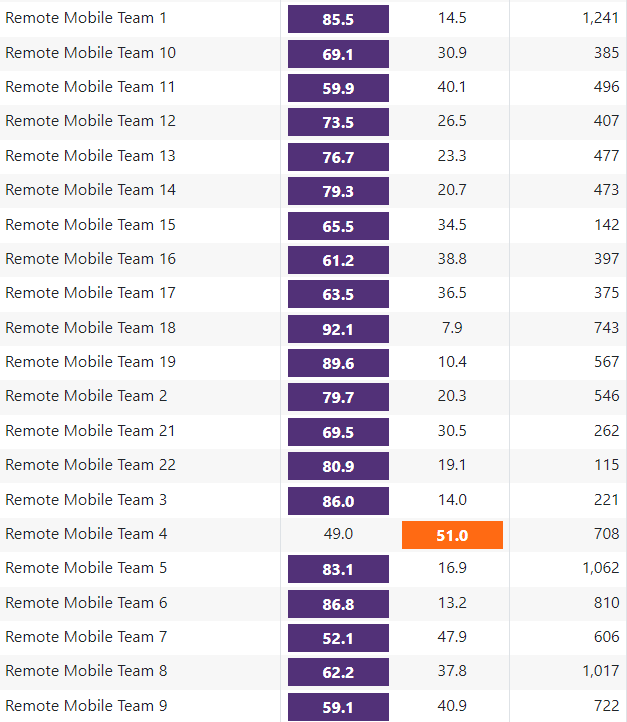Select the purple 89.6 bar for Team 19
Image resolution: width=627 pixels, height=722 pixels.
pyautogui.click(x=338, y=363)
